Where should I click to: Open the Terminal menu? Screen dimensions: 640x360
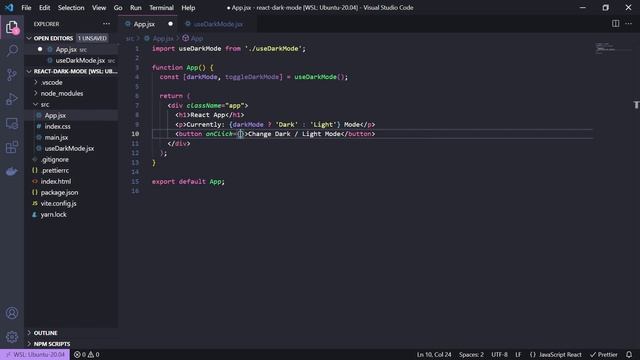point(161,8)
